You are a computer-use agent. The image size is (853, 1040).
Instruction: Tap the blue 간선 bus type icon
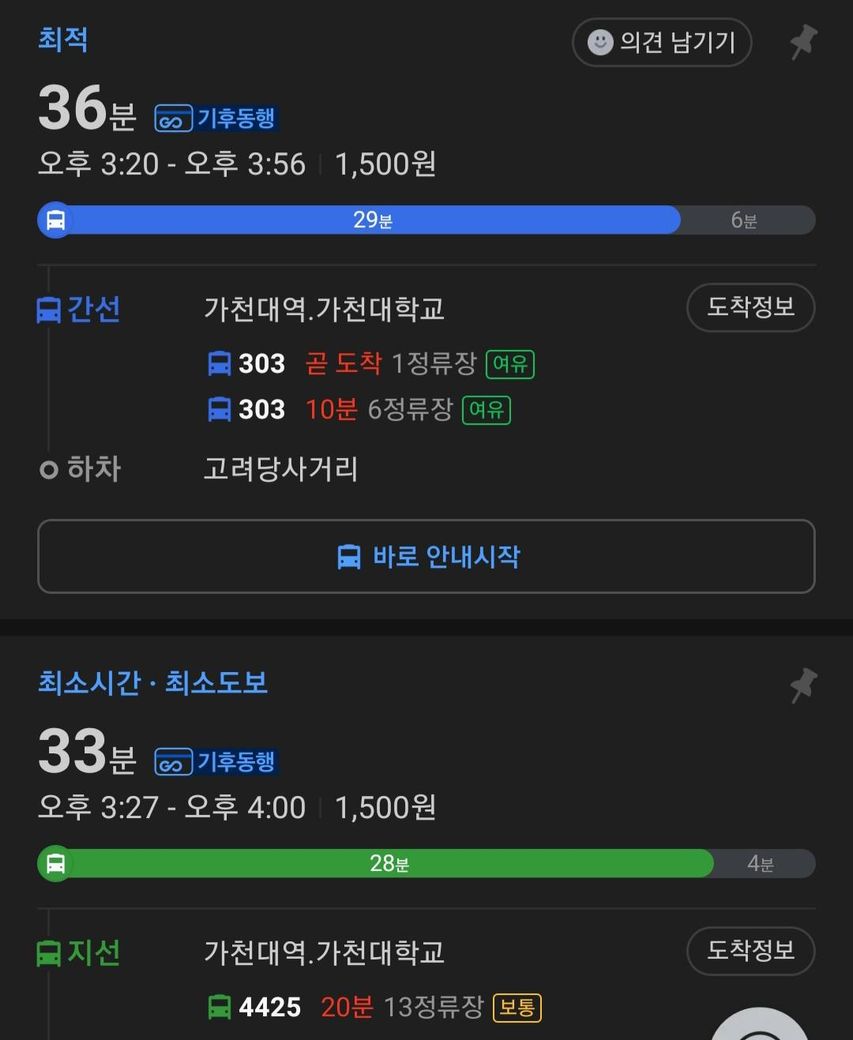48,309
